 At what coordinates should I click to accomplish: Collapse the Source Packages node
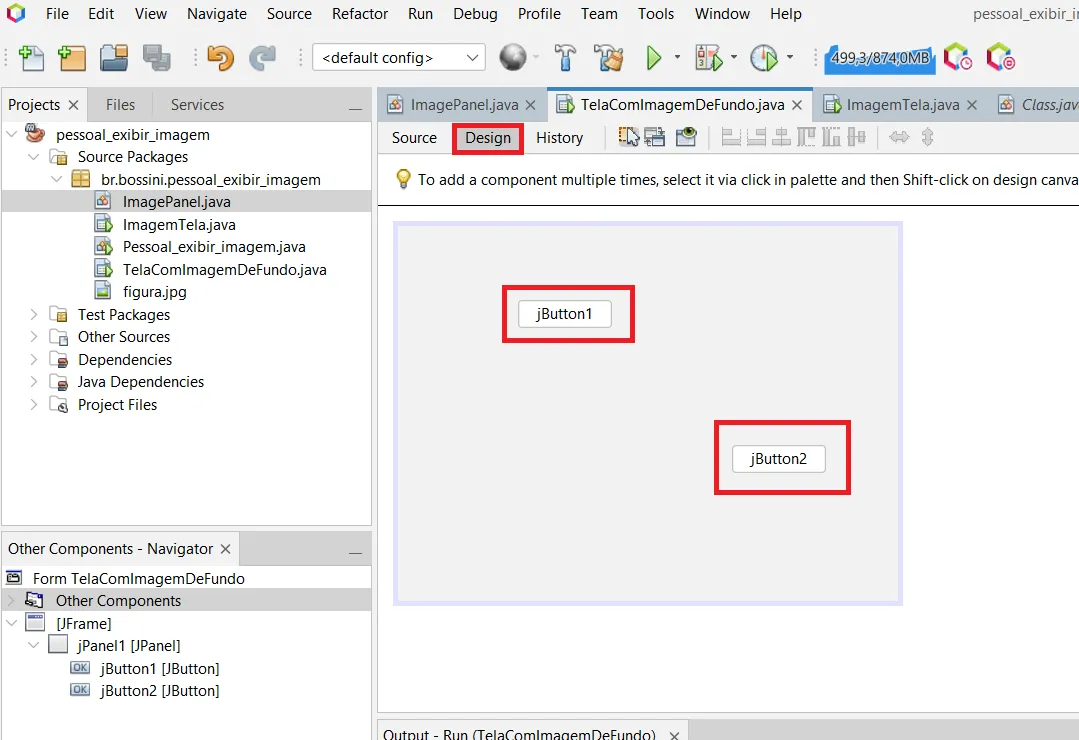33,157
